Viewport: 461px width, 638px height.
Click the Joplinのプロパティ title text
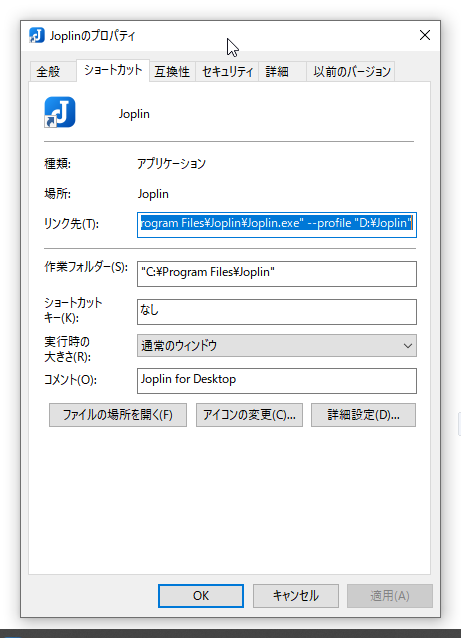(92, 36)
